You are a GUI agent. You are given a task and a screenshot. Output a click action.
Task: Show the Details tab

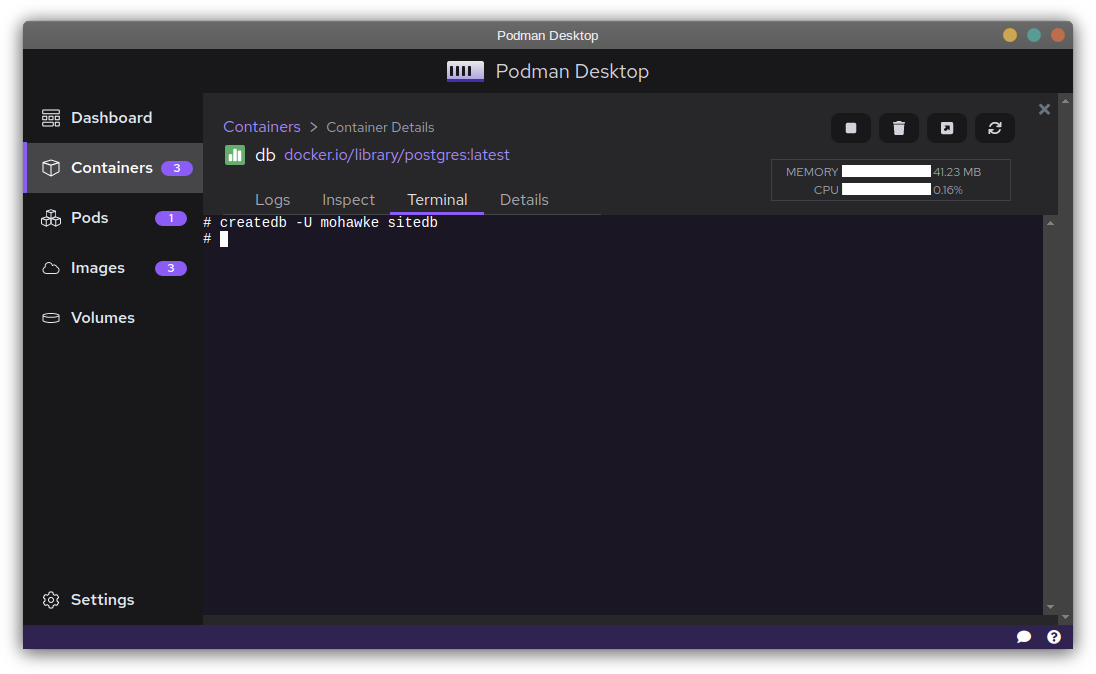tap(524, 200)
